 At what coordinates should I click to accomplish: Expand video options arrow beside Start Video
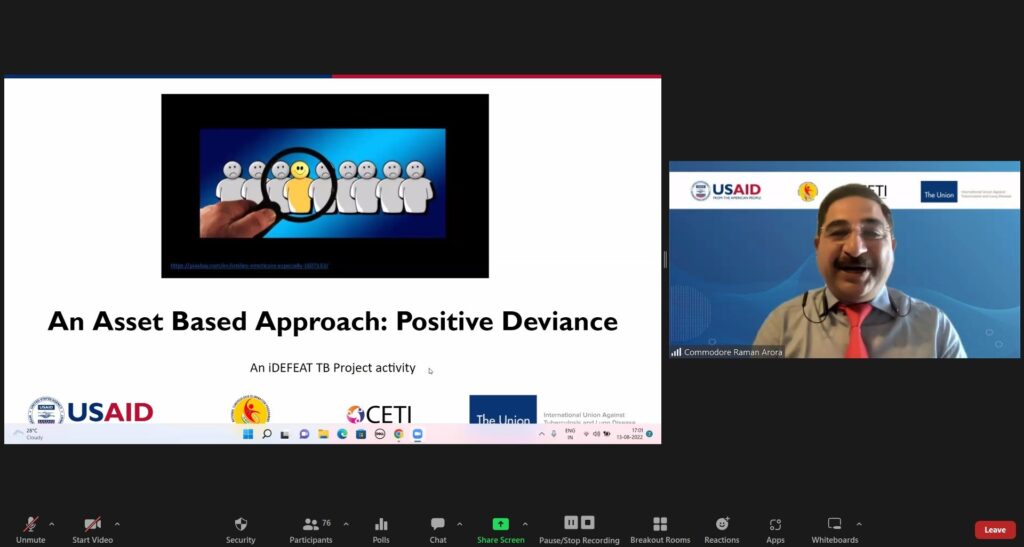coord(117,523)
